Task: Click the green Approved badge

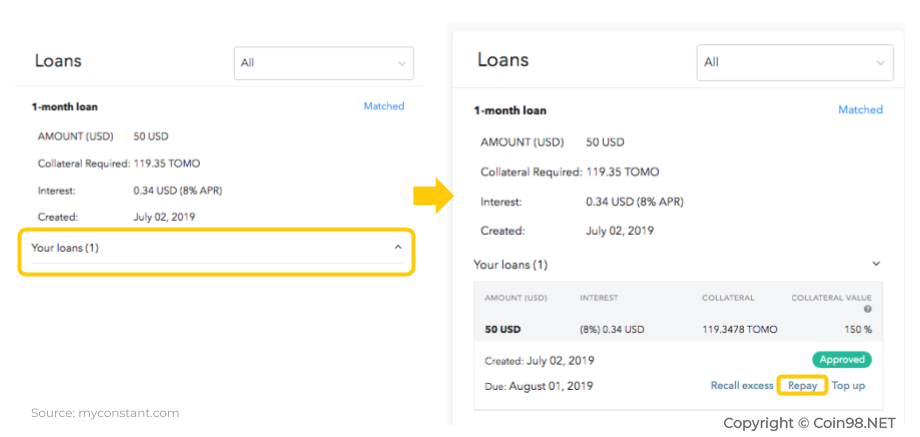Action: click(x=841, y=360)
